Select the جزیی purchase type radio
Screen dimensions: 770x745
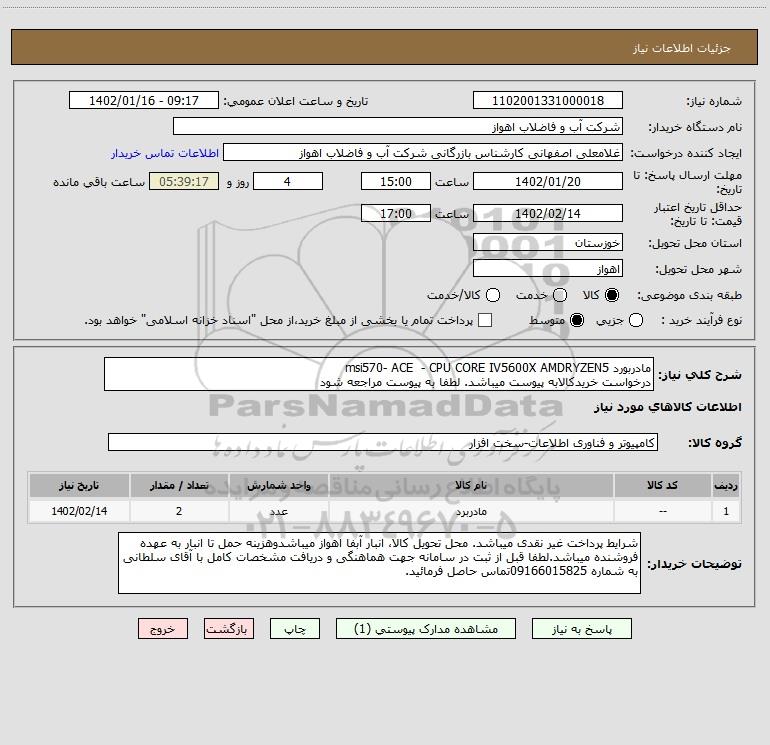tap(635, 320)
